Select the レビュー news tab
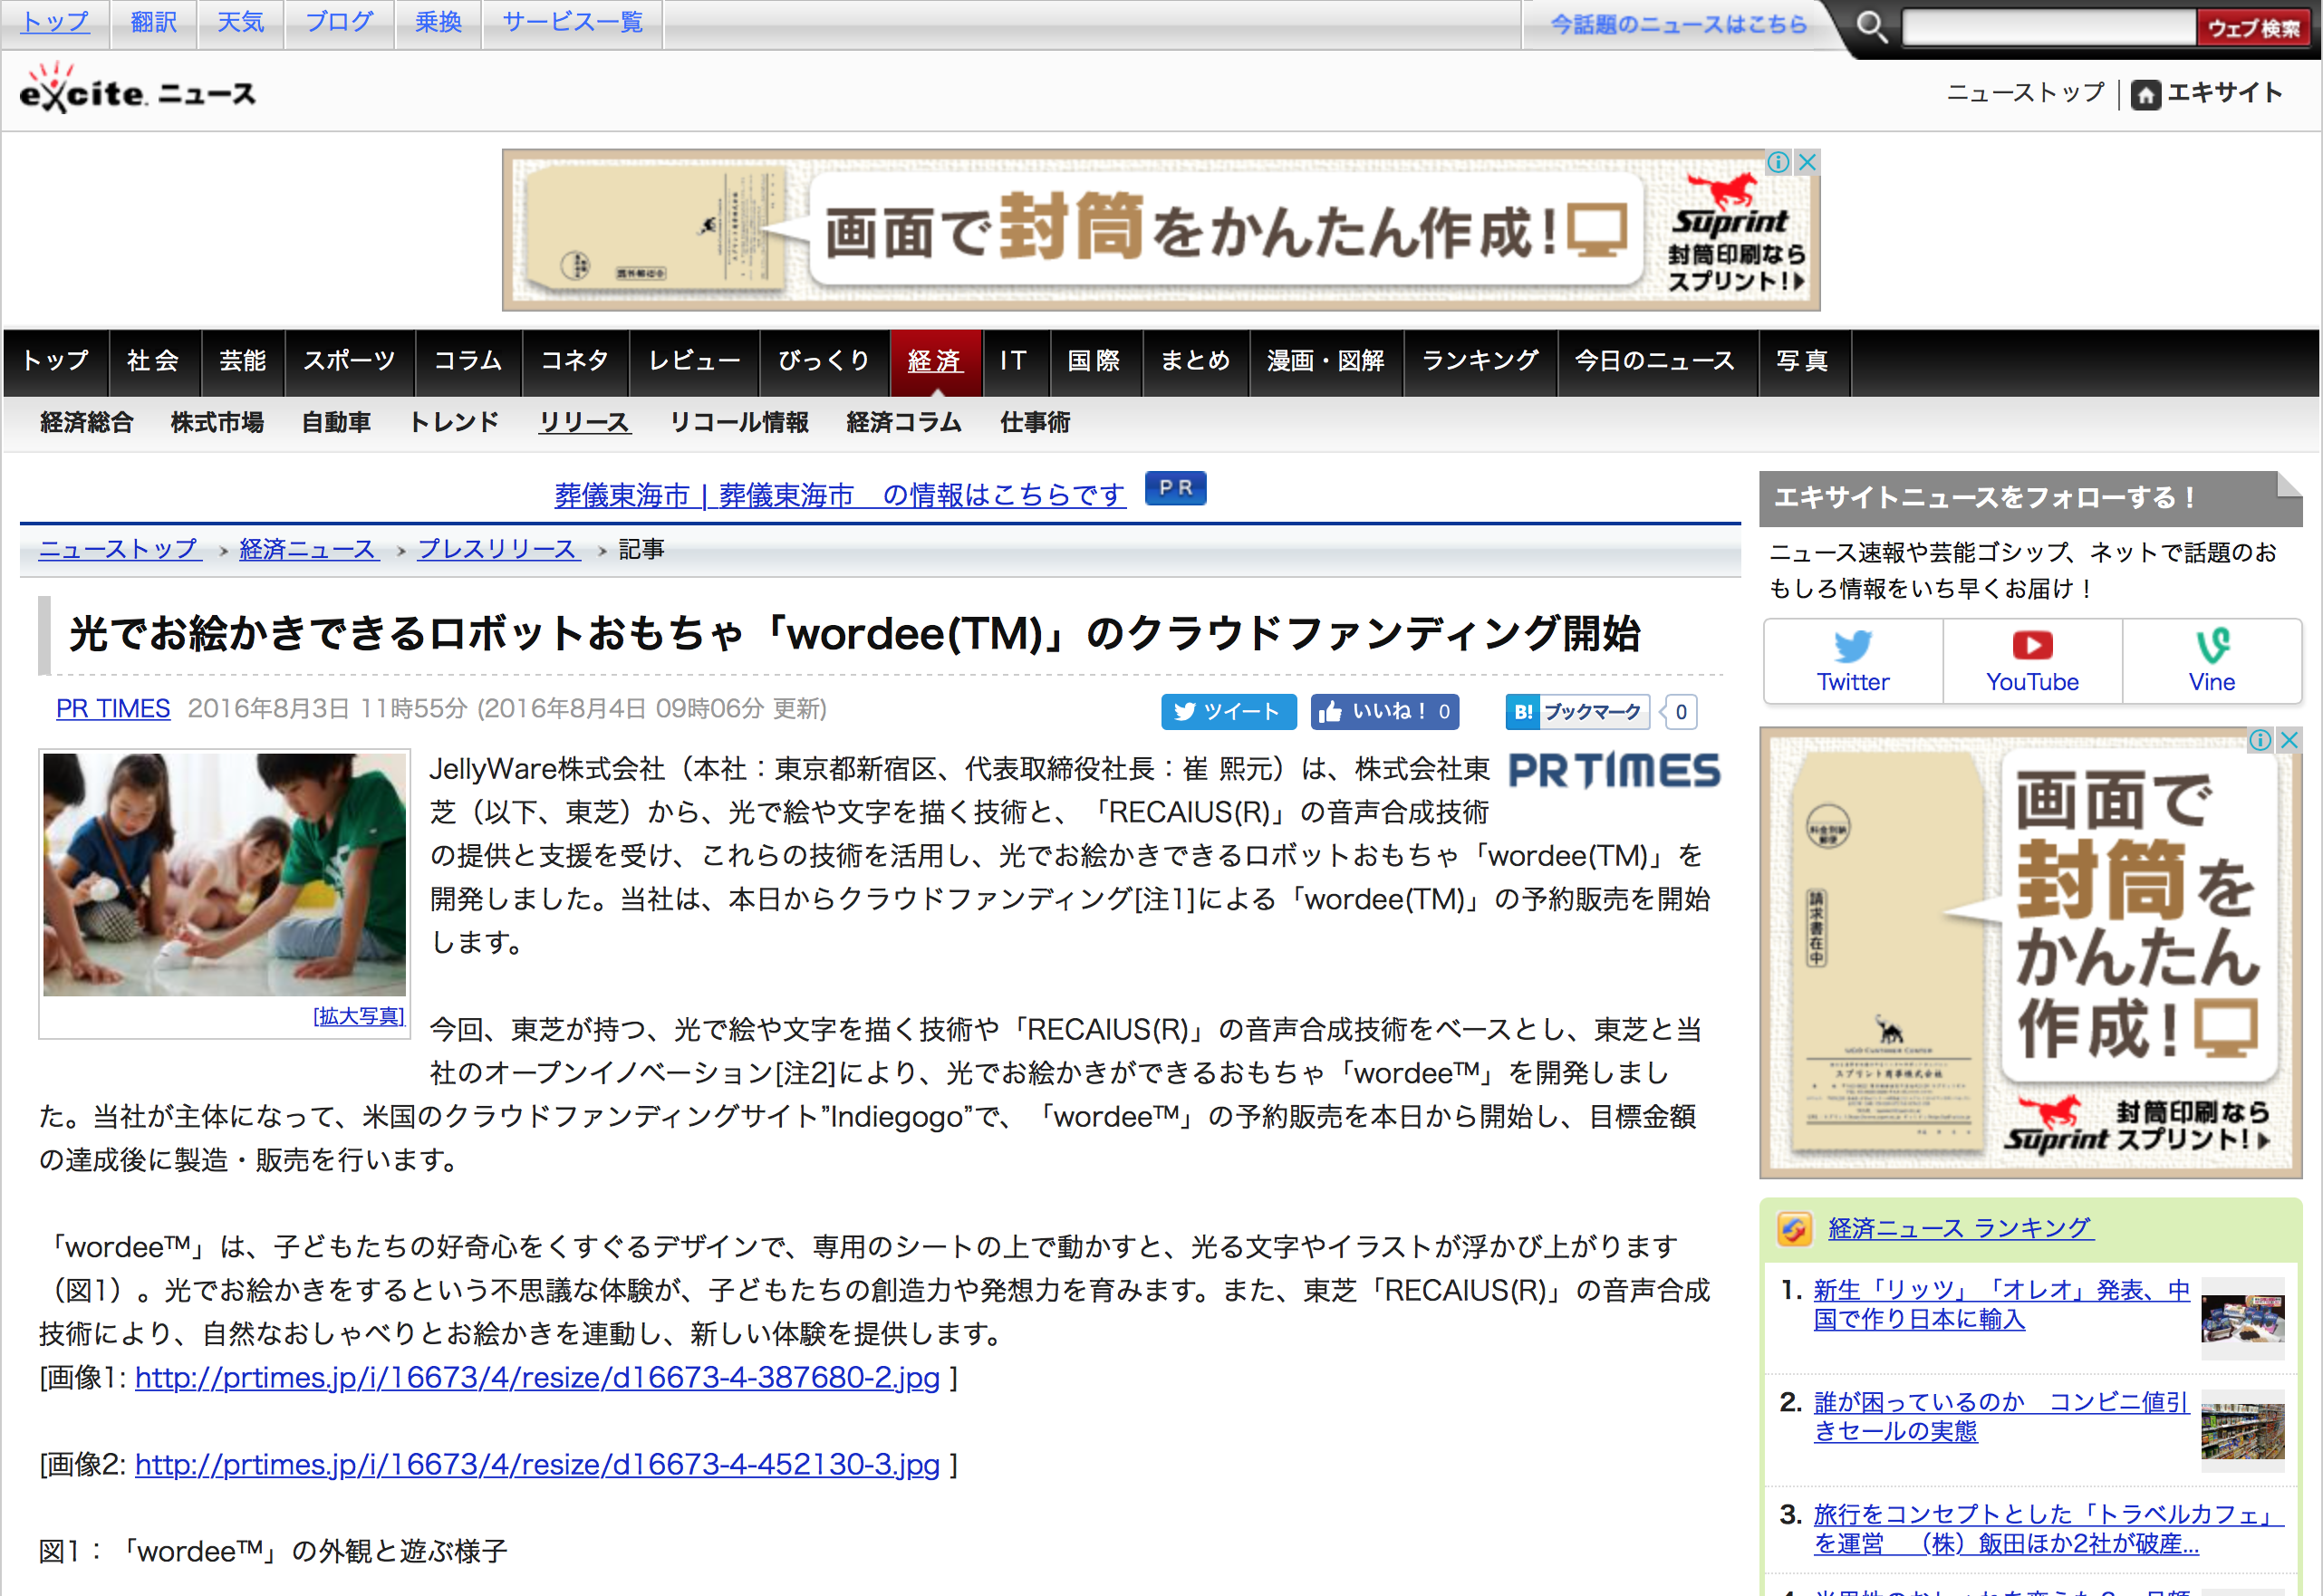 [x=693, y=361]
